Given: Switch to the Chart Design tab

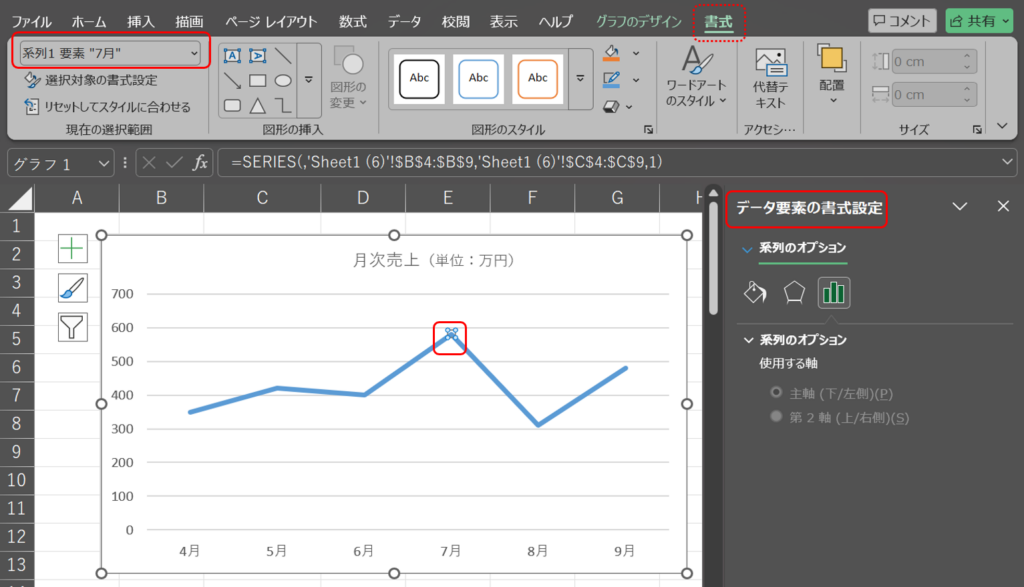Looking at the screenshot, I should [639, 22].
